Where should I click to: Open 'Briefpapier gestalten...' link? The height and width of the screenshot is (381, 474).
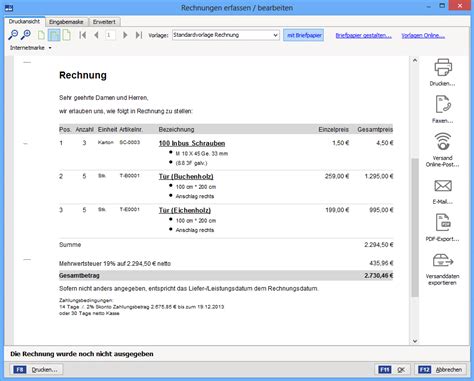[363, 35]
